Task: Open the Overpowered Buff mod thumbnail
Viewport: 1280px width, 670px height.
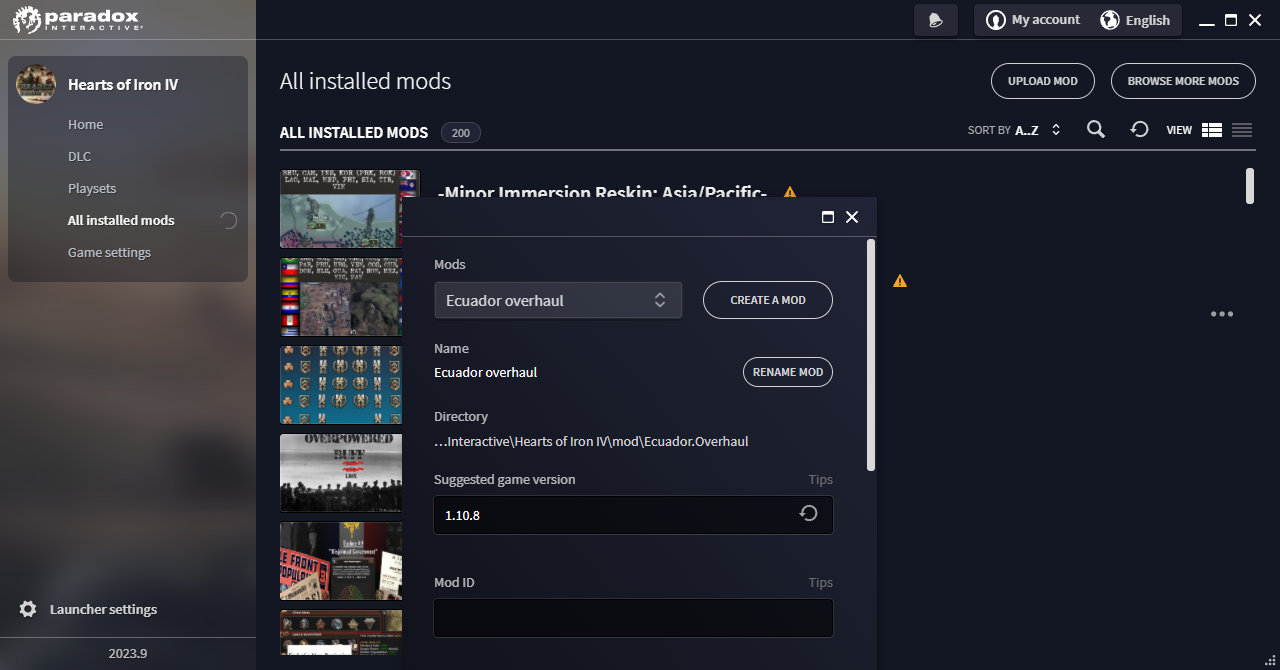Action: click(341, 473)
